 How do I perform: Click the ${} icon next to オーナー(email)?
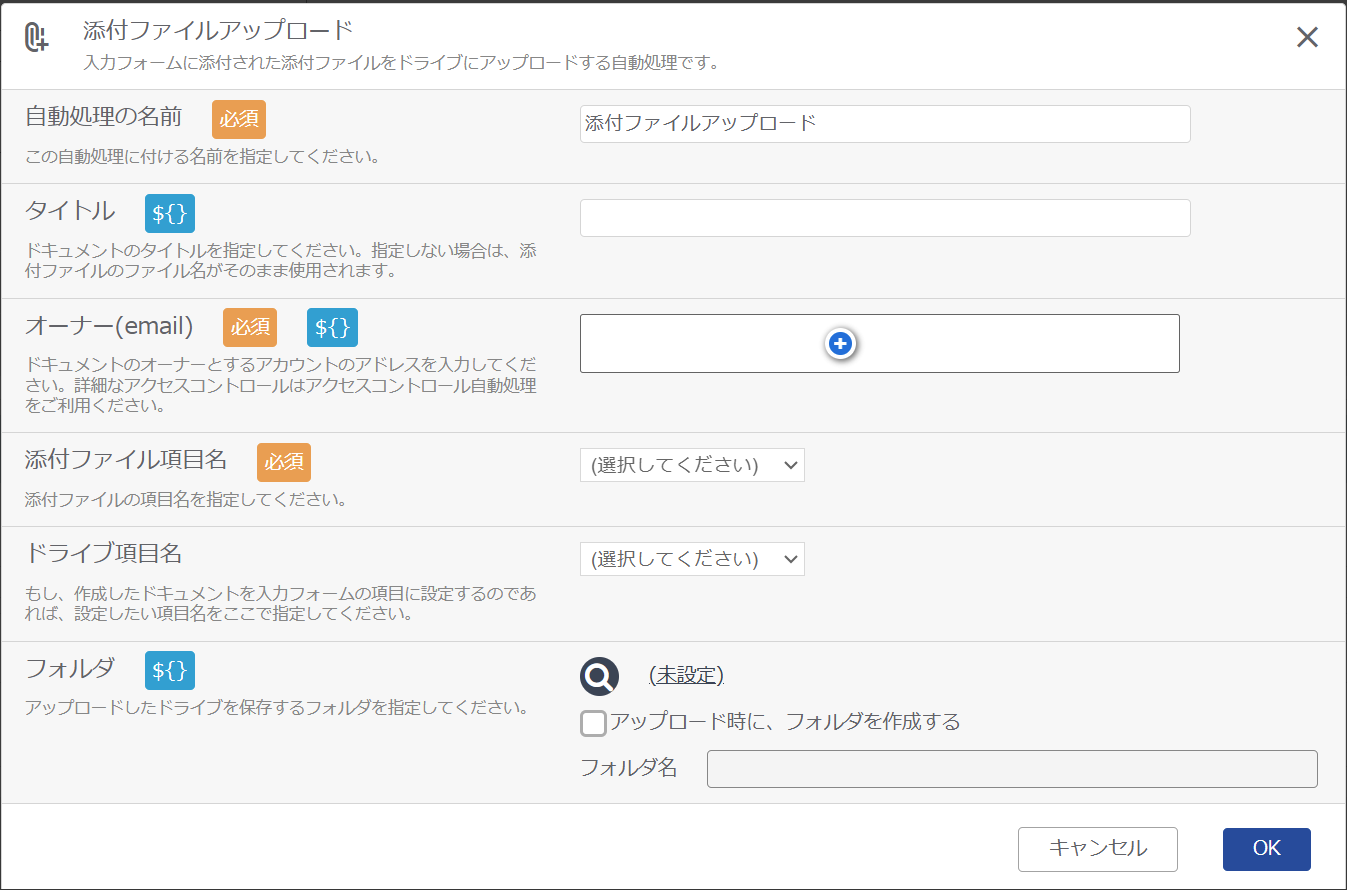point(331,326)
